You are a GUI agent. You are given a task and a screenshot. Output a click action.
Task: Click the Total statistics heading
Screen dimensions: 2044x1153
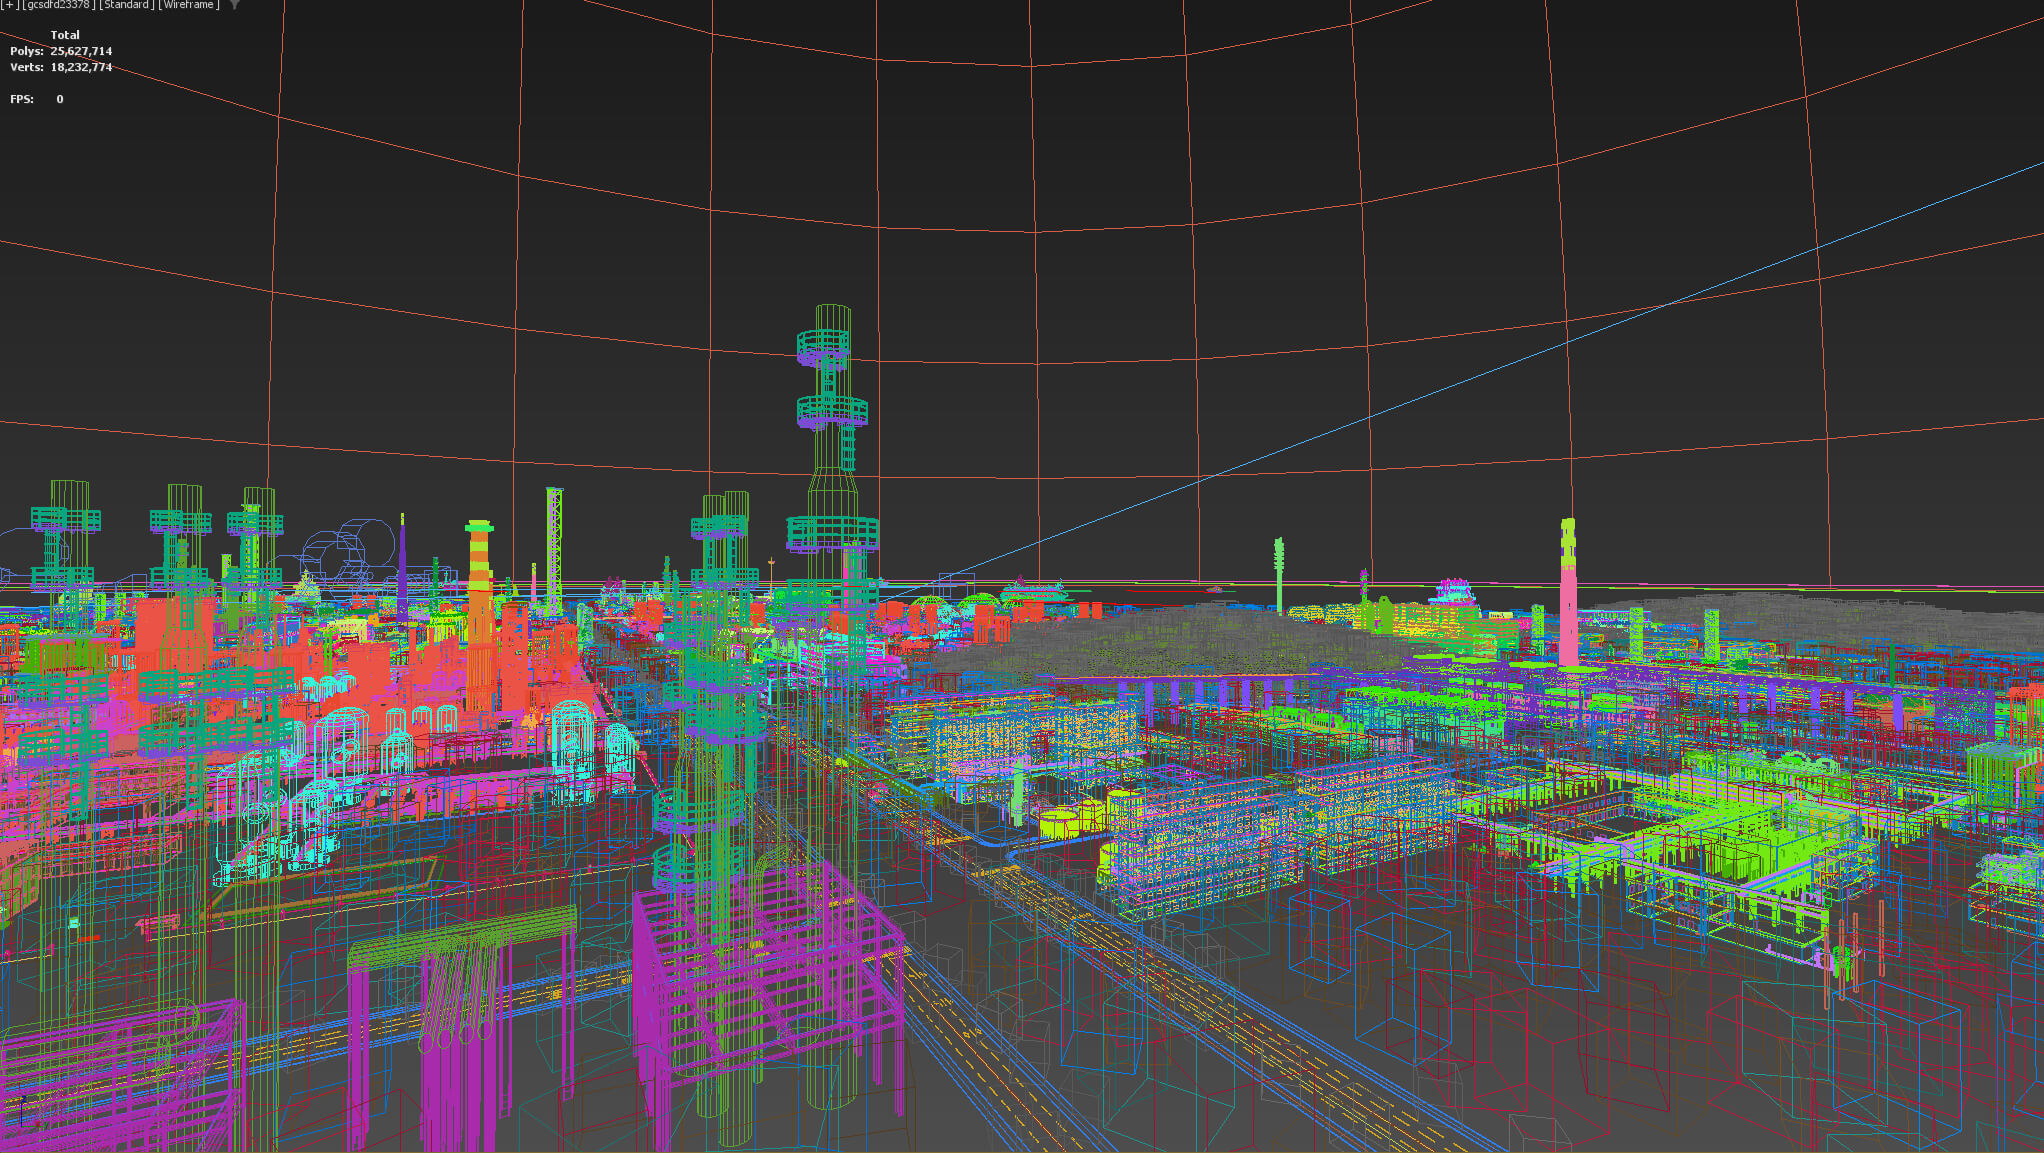pos(65,35)
